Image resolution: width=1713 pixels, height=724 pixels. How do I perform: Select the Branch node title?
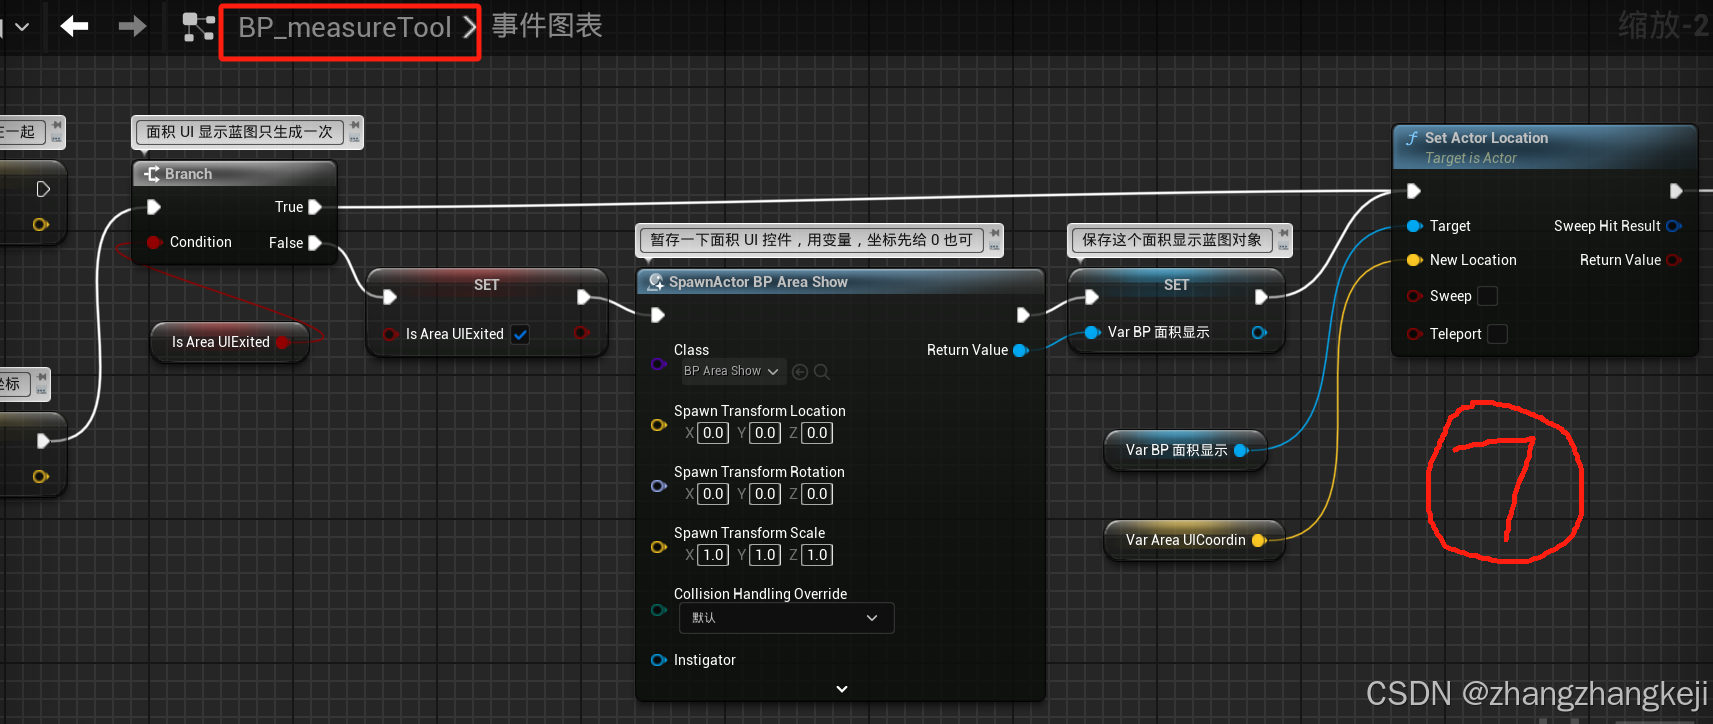188,174
